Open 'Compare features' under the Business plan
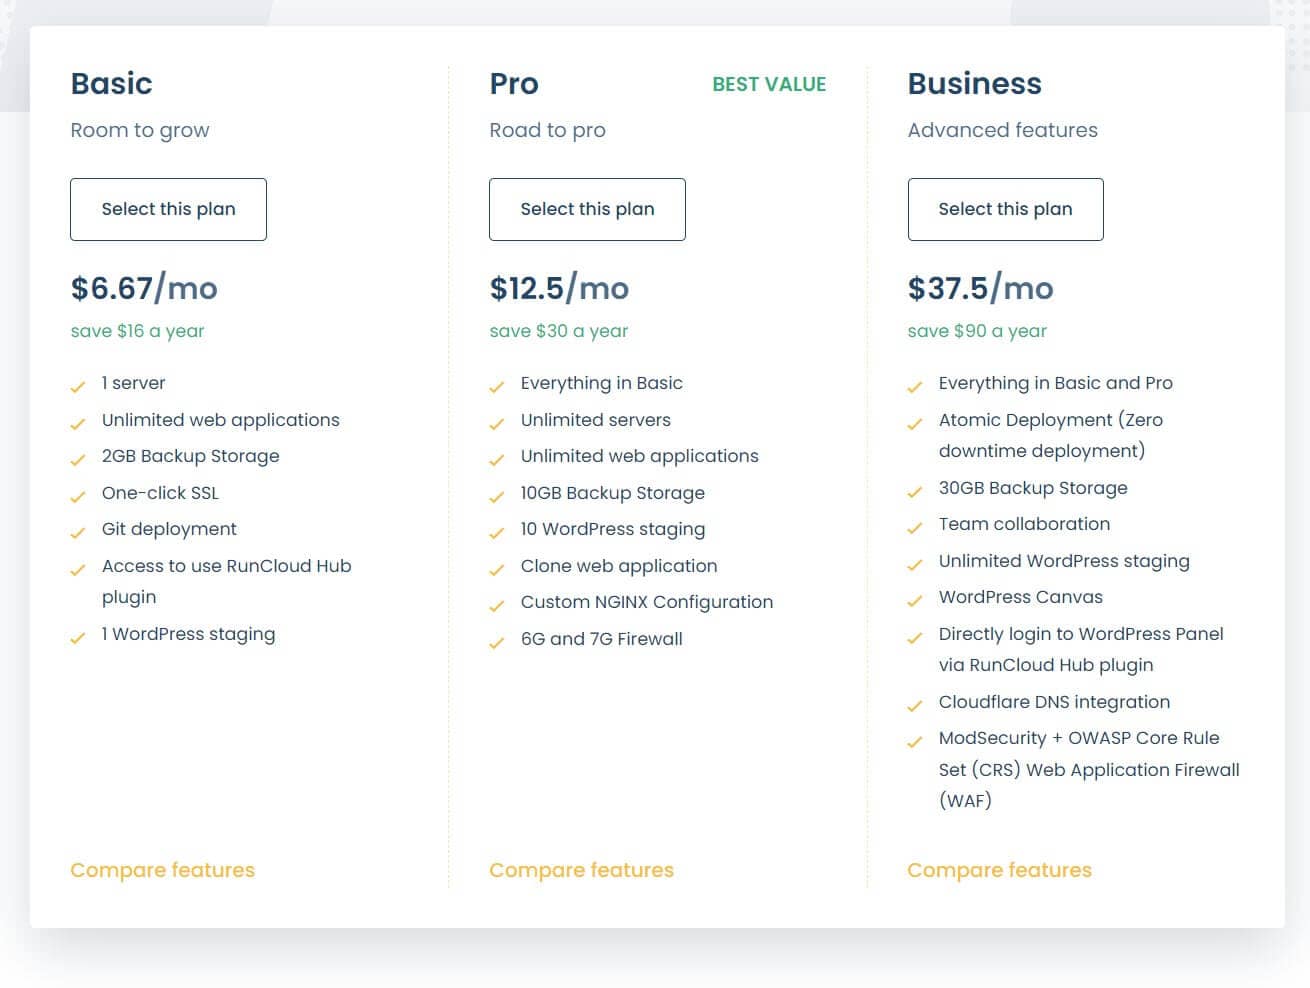The height and width of the screenshot is (988, 1310). [x=999, y=870]
